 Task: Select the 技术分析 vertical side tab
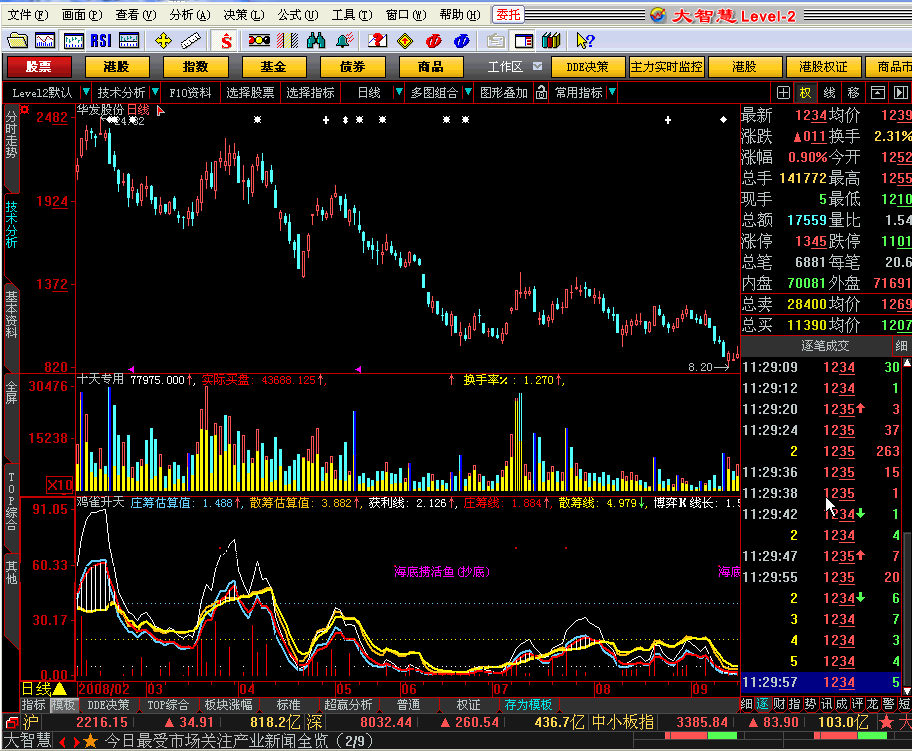click(x=11, y=224)
